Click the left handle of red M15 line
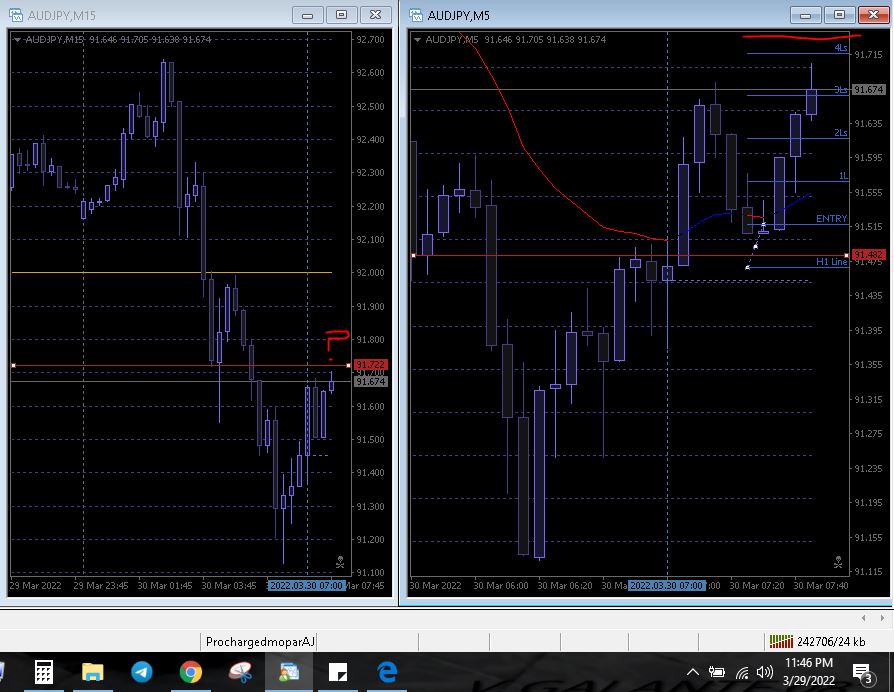 (x=13, y=365)
